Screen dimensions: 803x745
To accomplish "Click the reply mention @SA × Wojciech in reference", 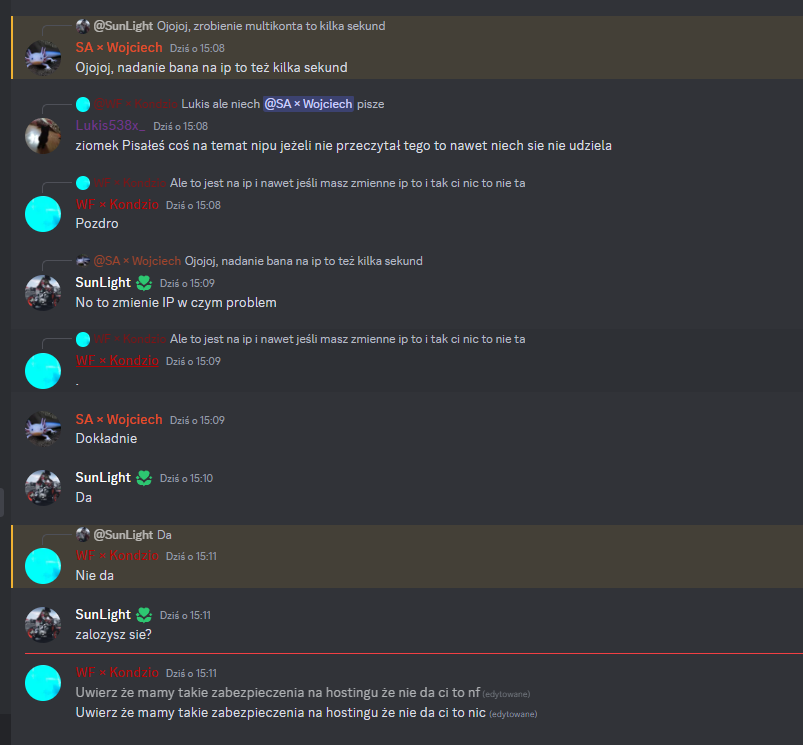I will tap(137, 261).
